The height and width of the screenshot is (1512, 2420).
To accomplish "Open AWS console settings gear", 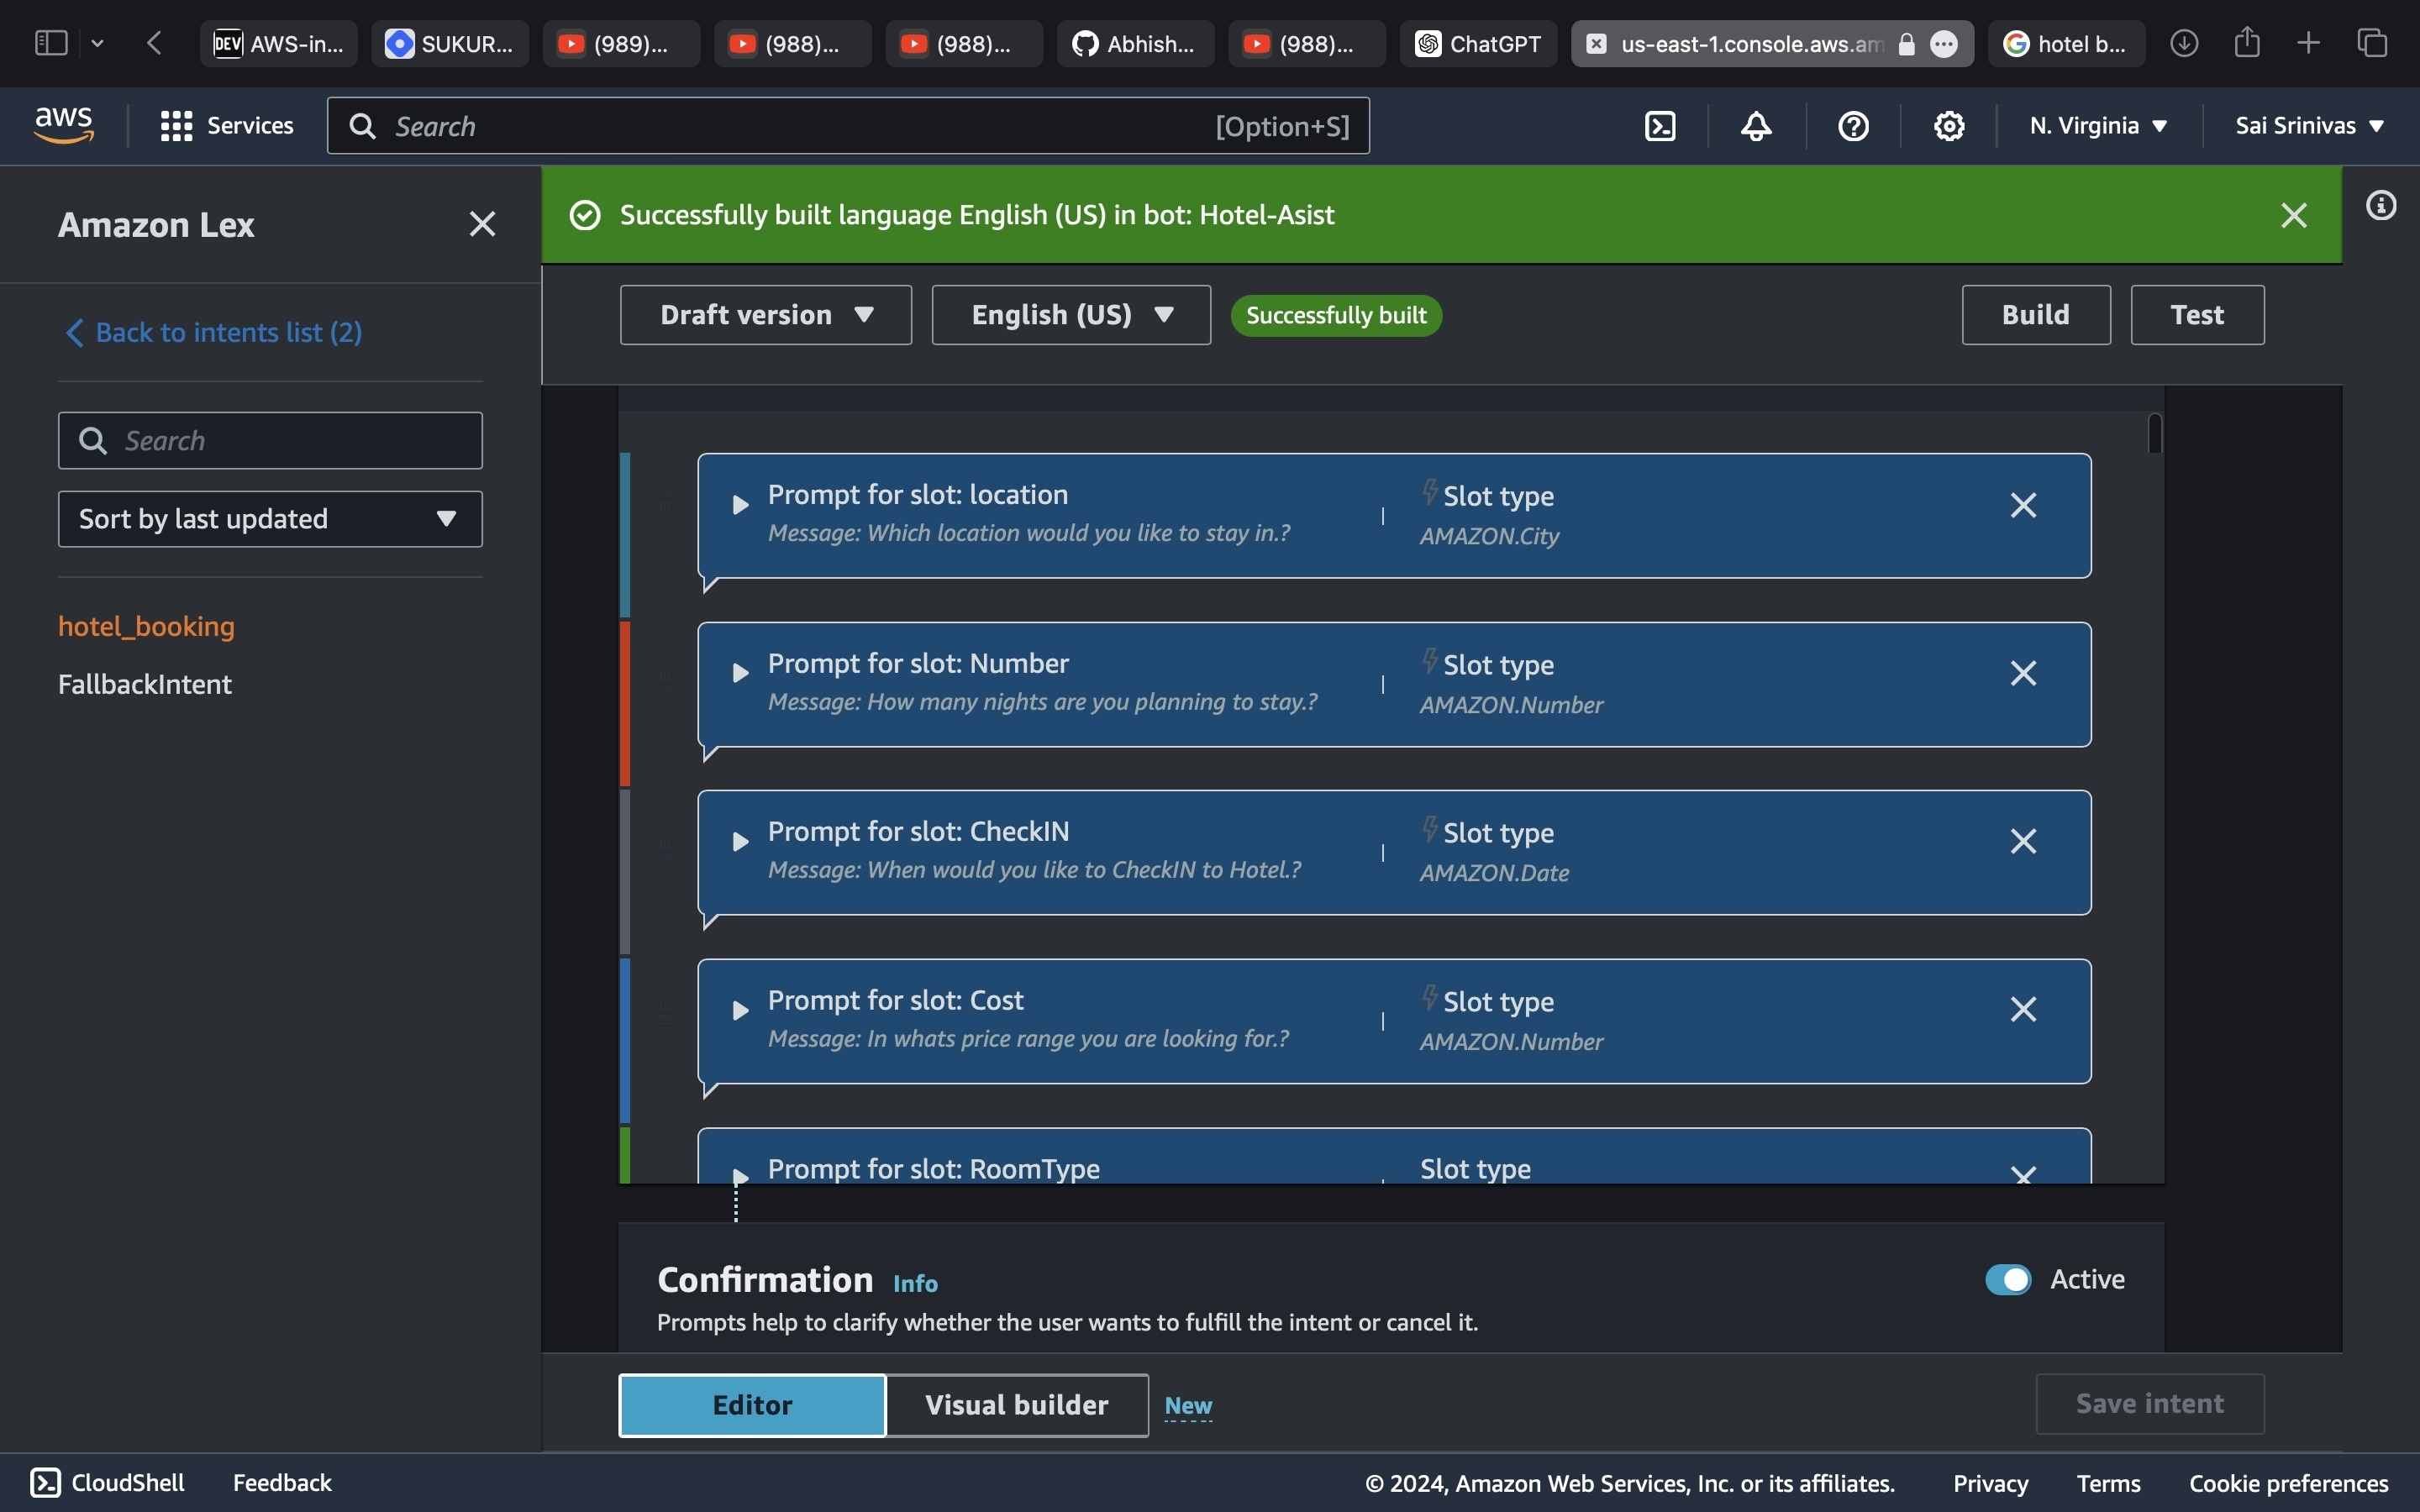I will pos(1948,126).
